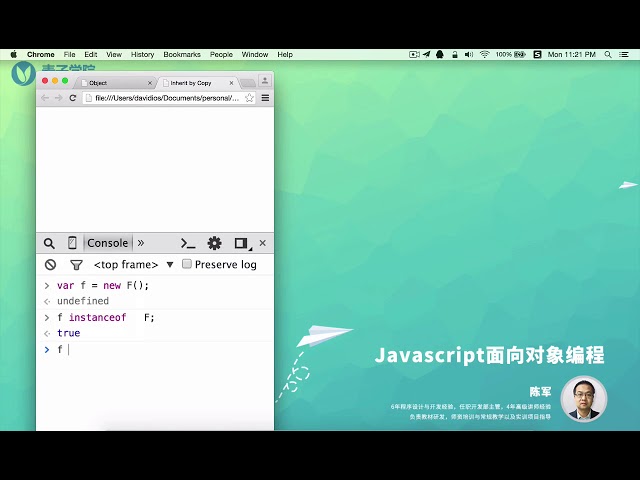Toggle the console filter funnel

tap(76, 265)
